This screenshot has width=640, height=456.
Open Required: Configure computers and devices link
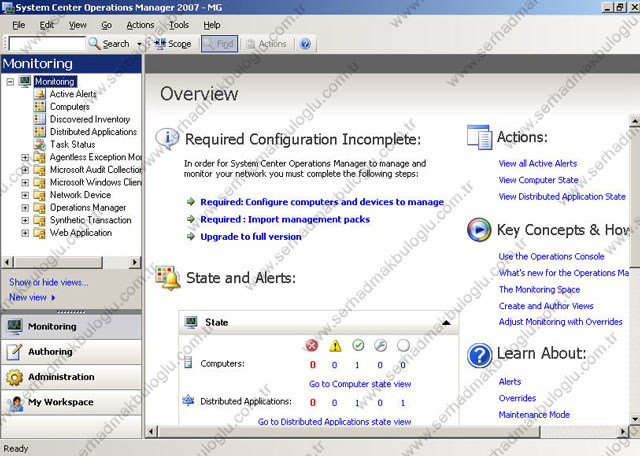322,202
